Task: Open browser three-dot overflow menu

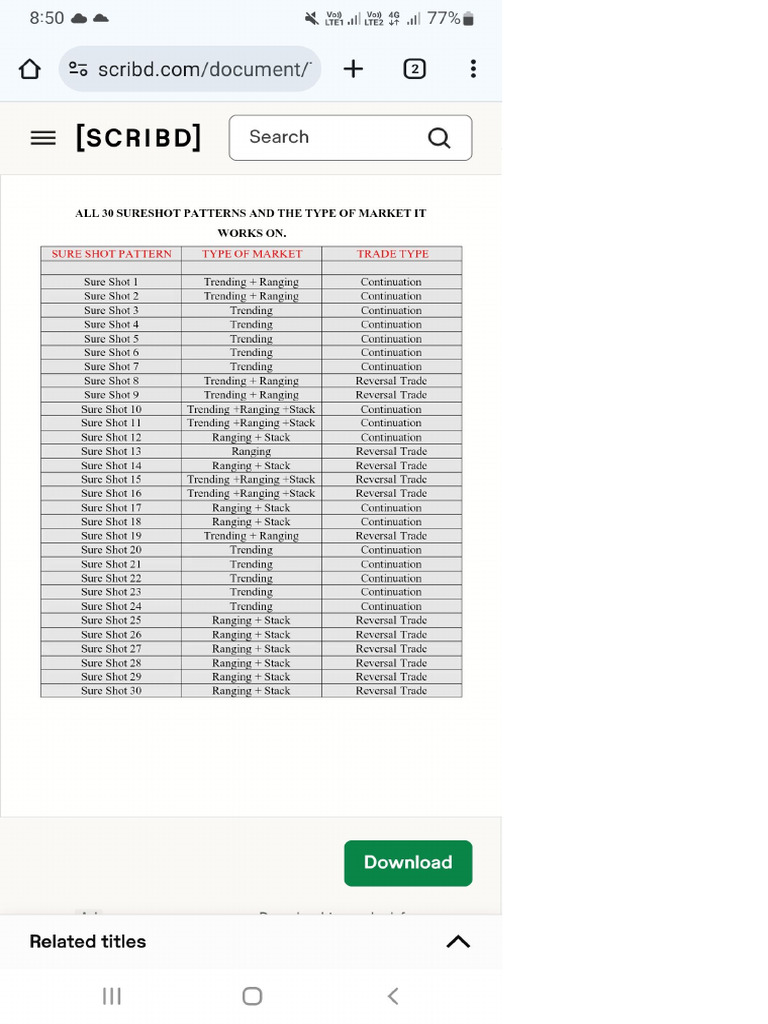Action: (x=473, y=69)
